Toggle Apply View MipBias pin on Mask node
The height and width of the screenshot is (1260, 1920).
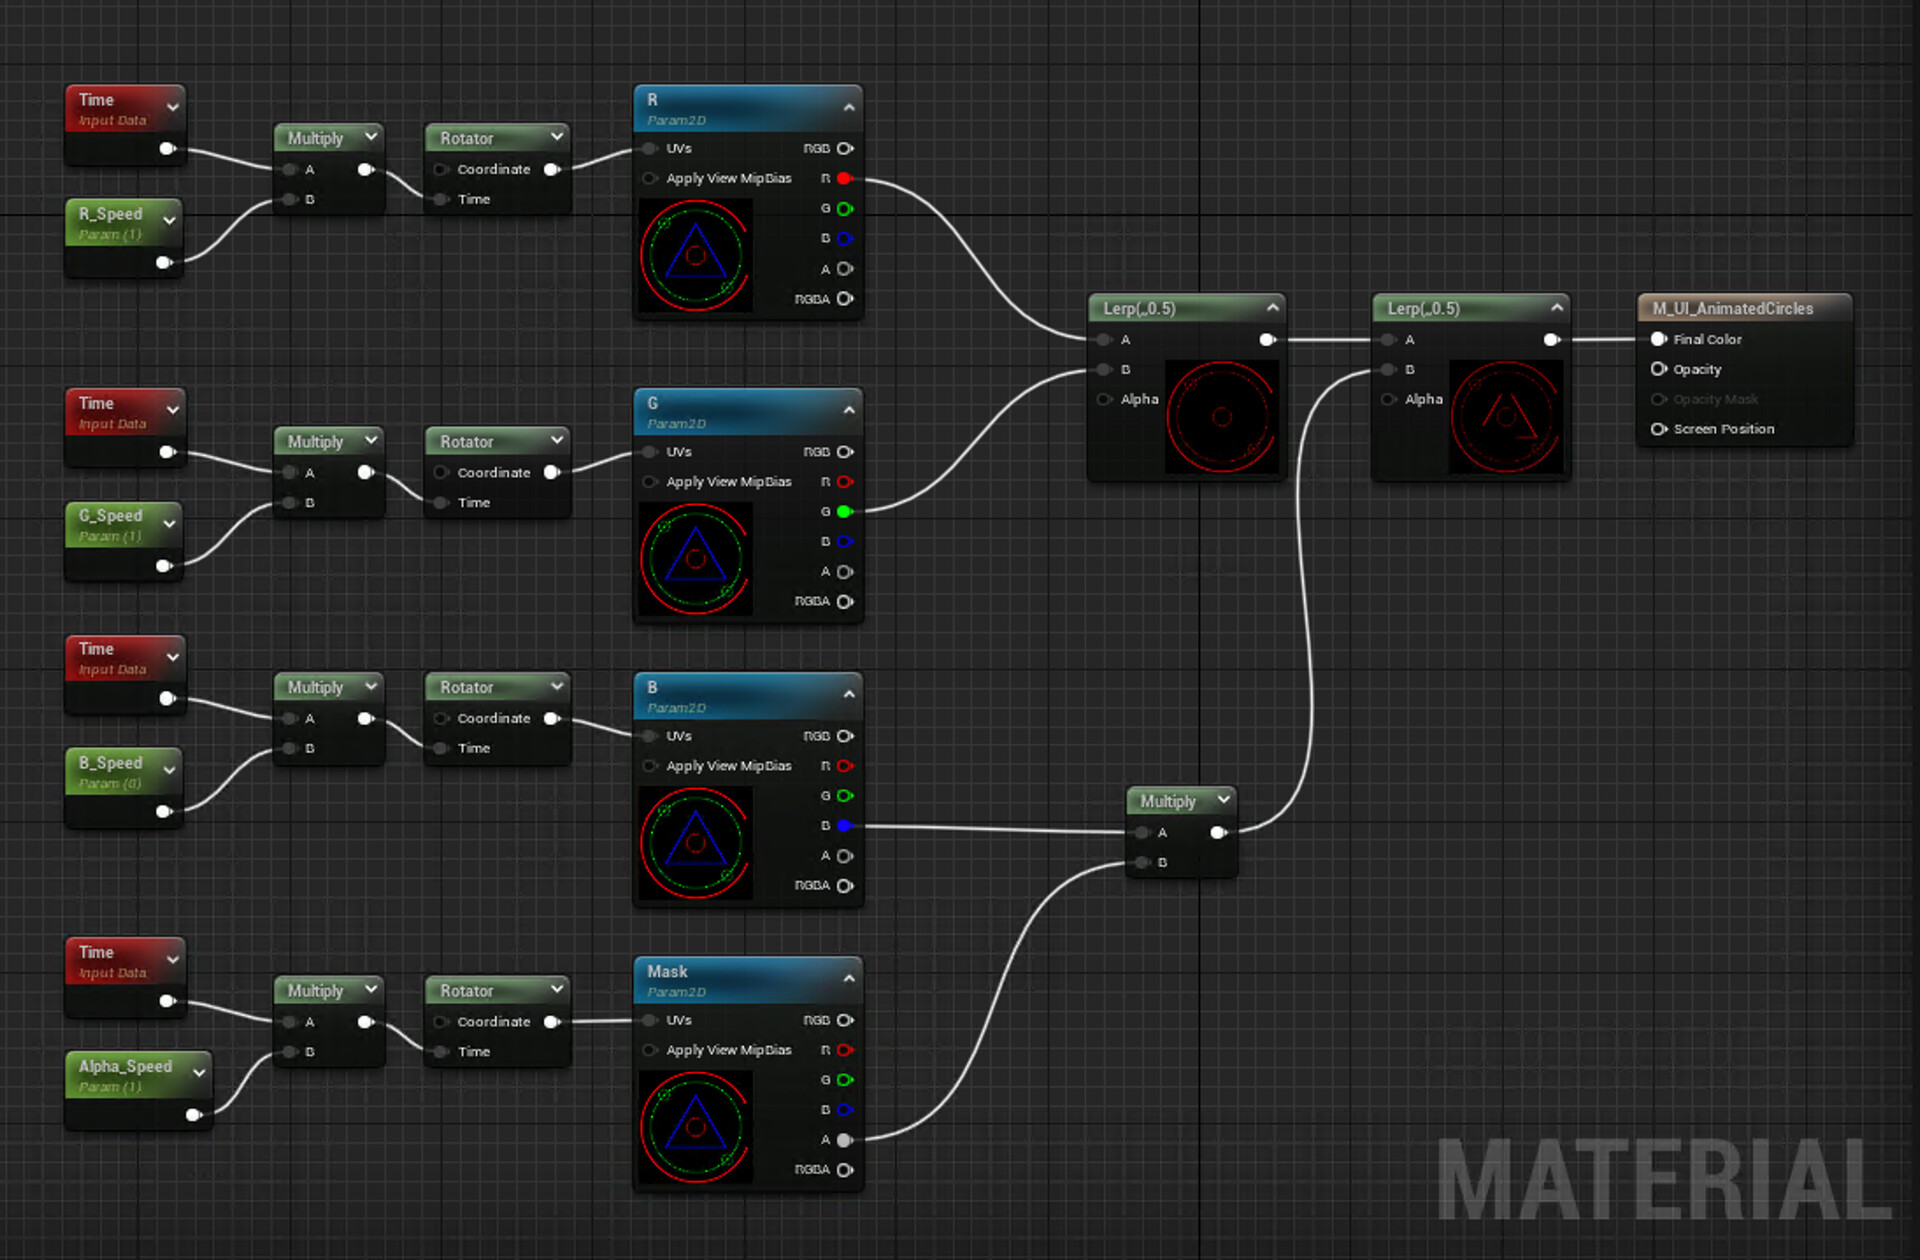650,1050
